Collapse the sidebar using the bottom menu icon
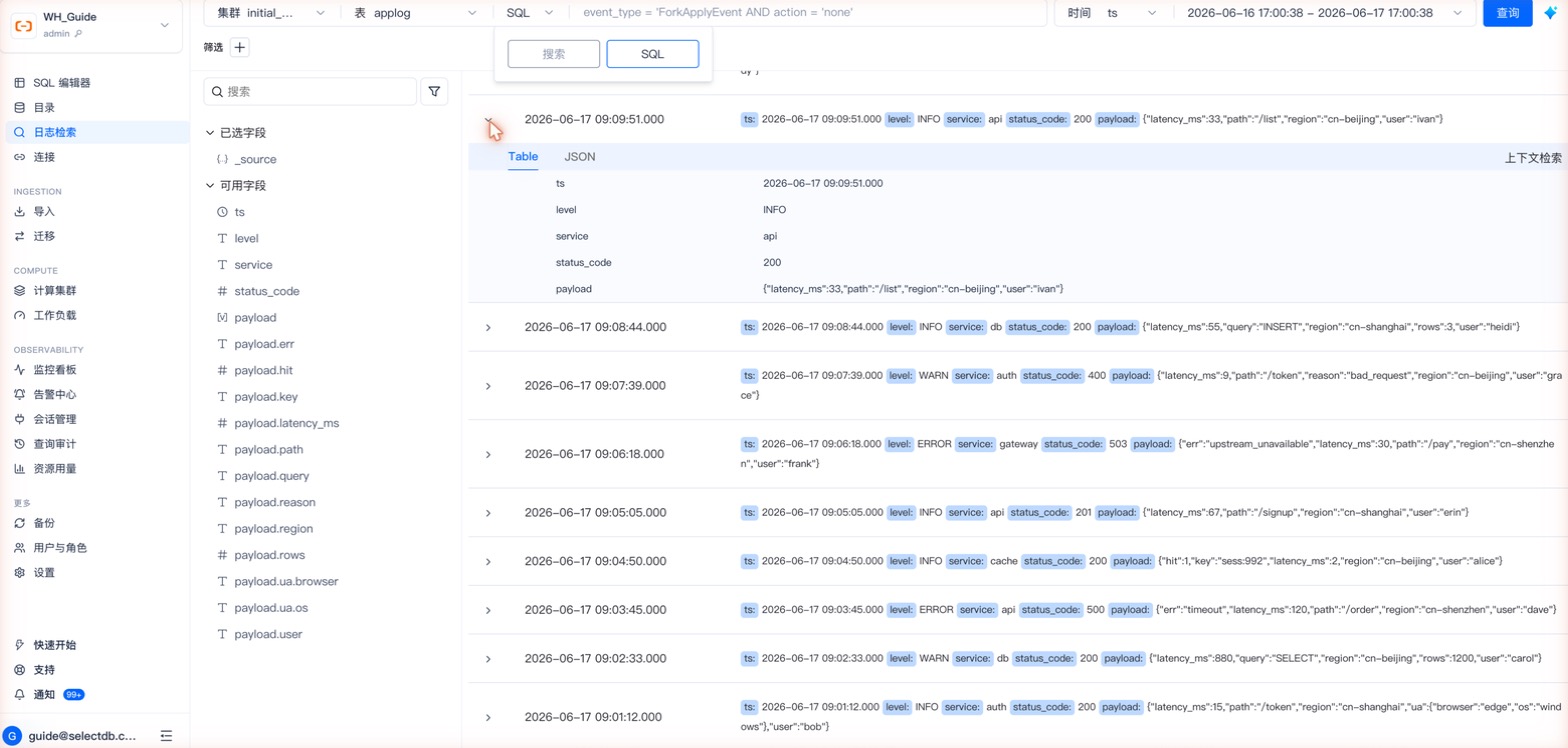Screen dimensions: 1568x748 [x=166, y=735]
